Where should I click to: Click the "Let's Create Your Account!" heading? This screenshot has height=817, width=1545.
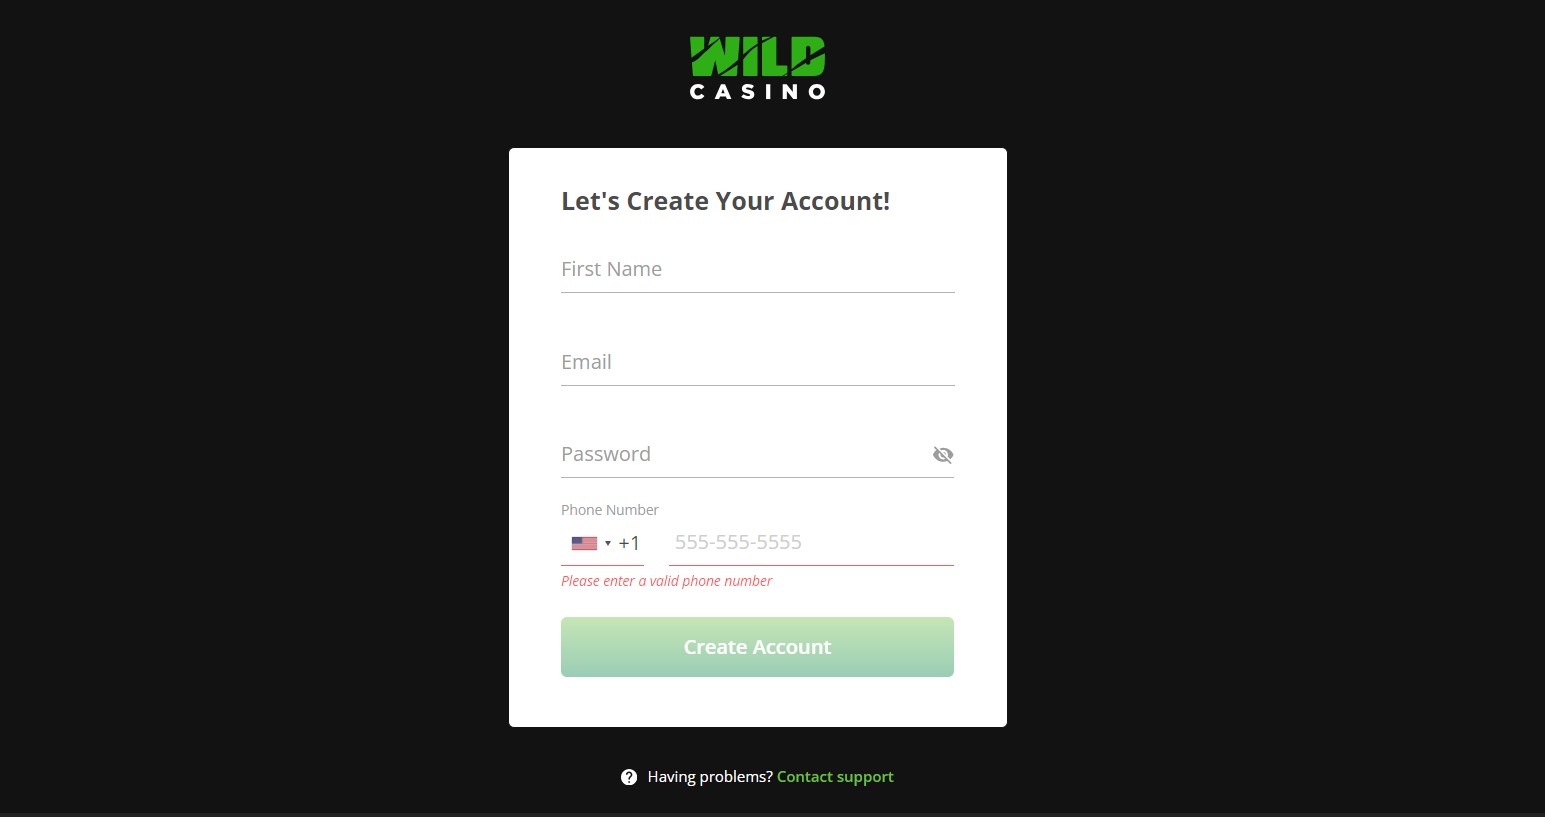tap(725, 201)
